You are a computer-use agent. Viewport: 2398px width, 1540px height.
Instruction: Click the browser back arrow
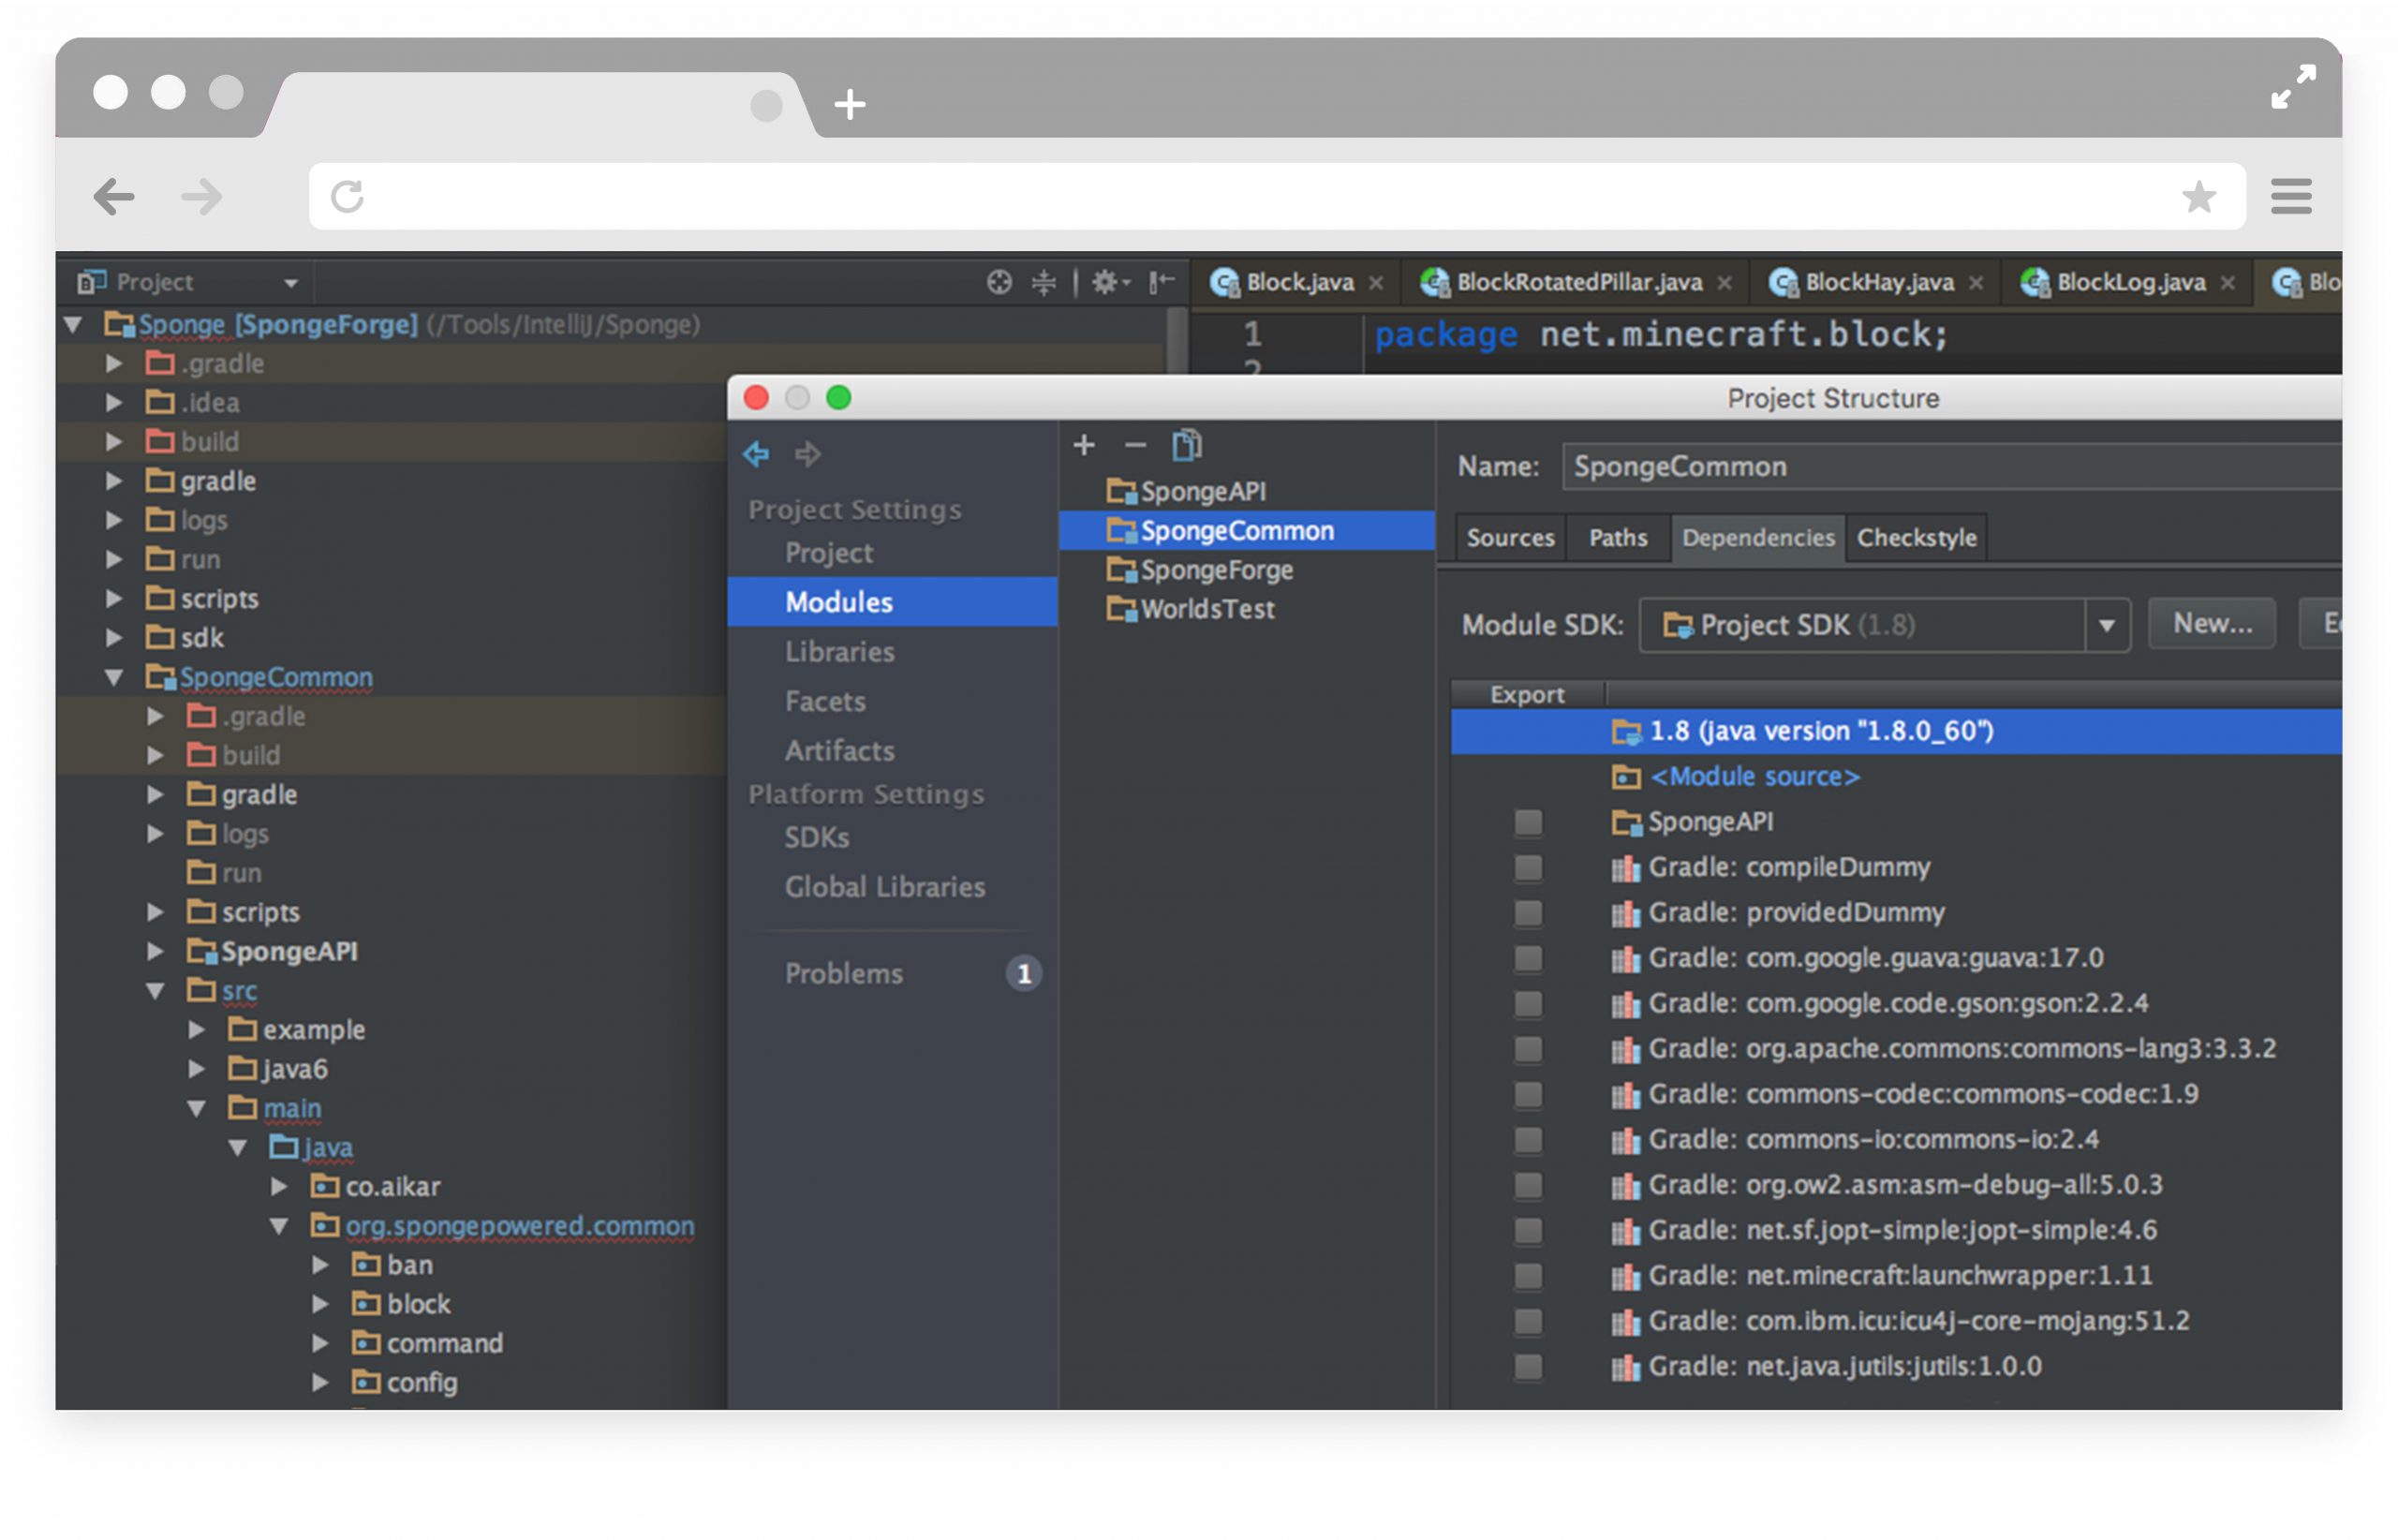tap(113, 197)
